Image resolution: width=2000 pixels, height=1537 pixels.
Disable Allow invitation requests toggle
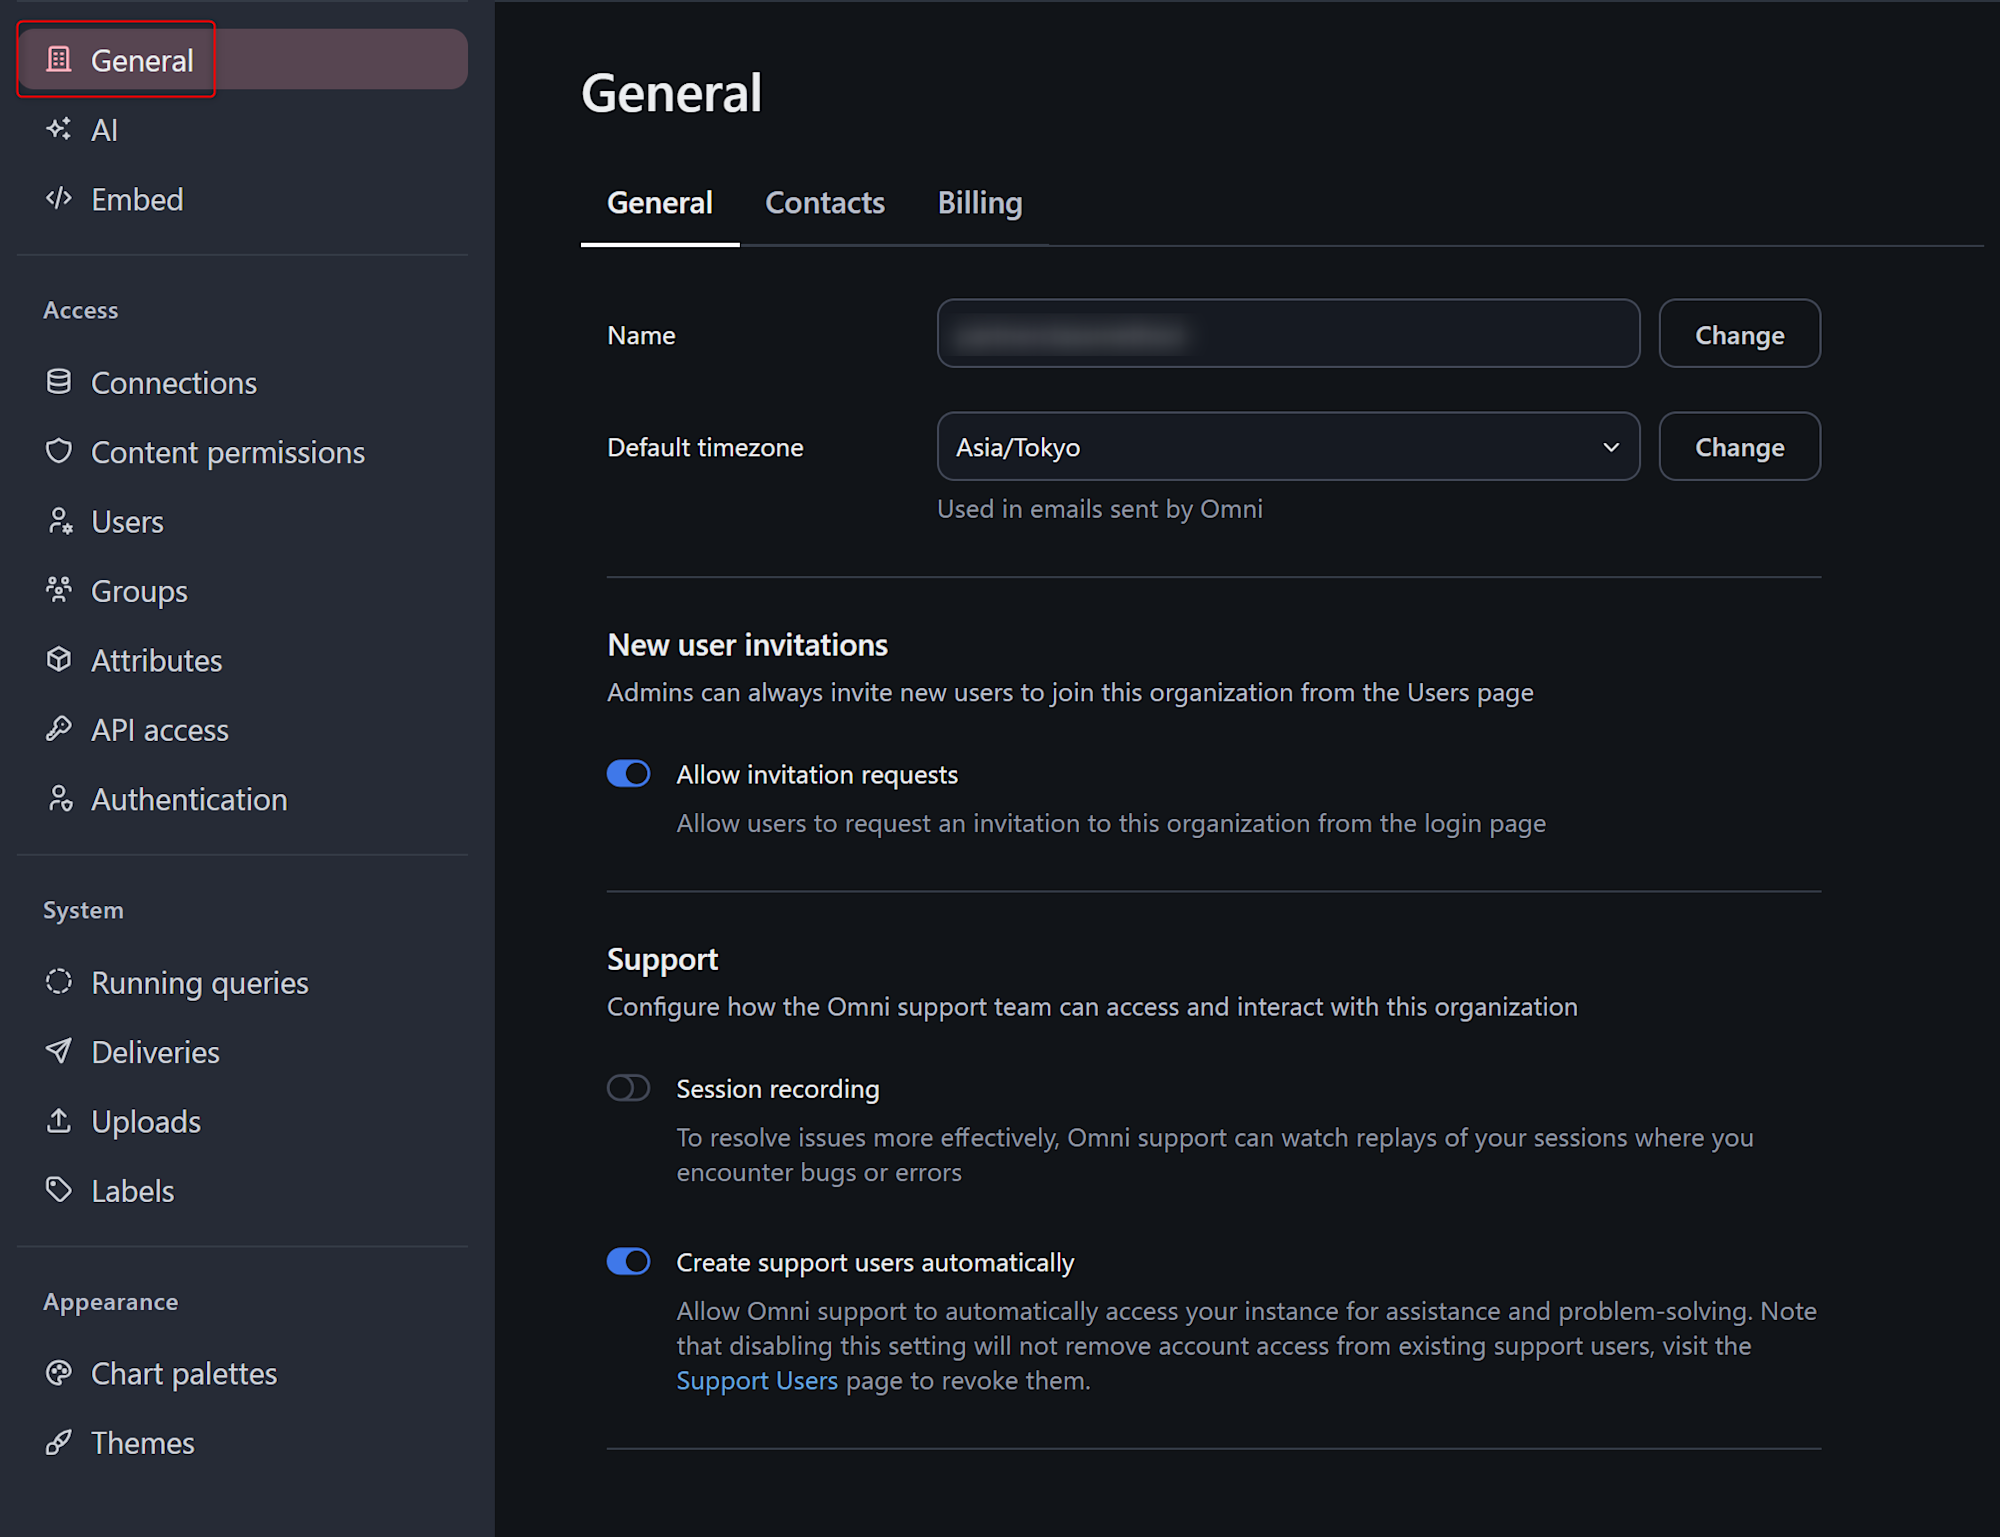[628, 774]
